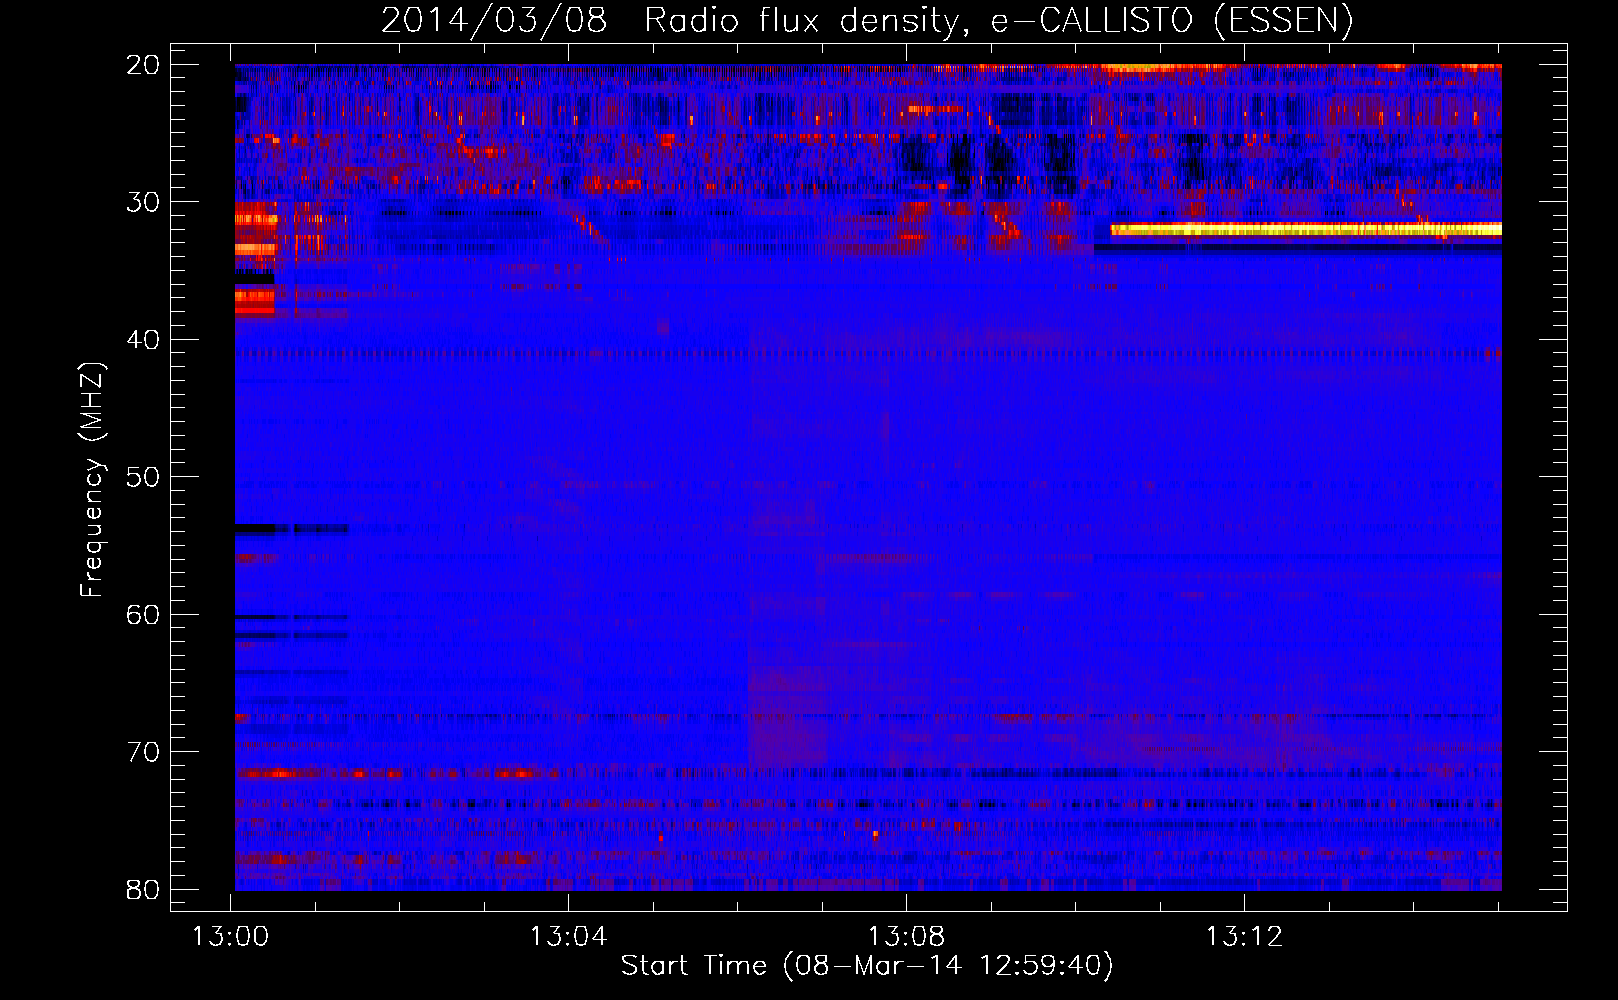This screenshot has height=1000, width=1618.
Task: Click the plot title '2014/03/08 Radio flux density'
Action: [x=674, y=21]
